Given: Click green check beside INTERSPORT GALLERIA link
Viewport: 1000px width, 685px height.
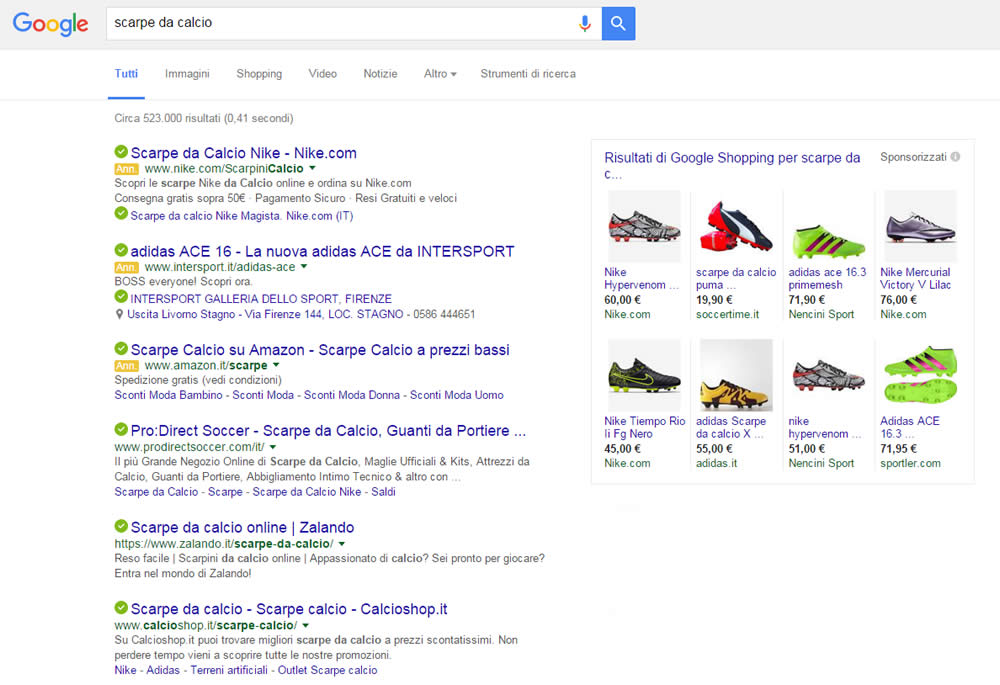Looking at the screenshot, I should (121, 297).
